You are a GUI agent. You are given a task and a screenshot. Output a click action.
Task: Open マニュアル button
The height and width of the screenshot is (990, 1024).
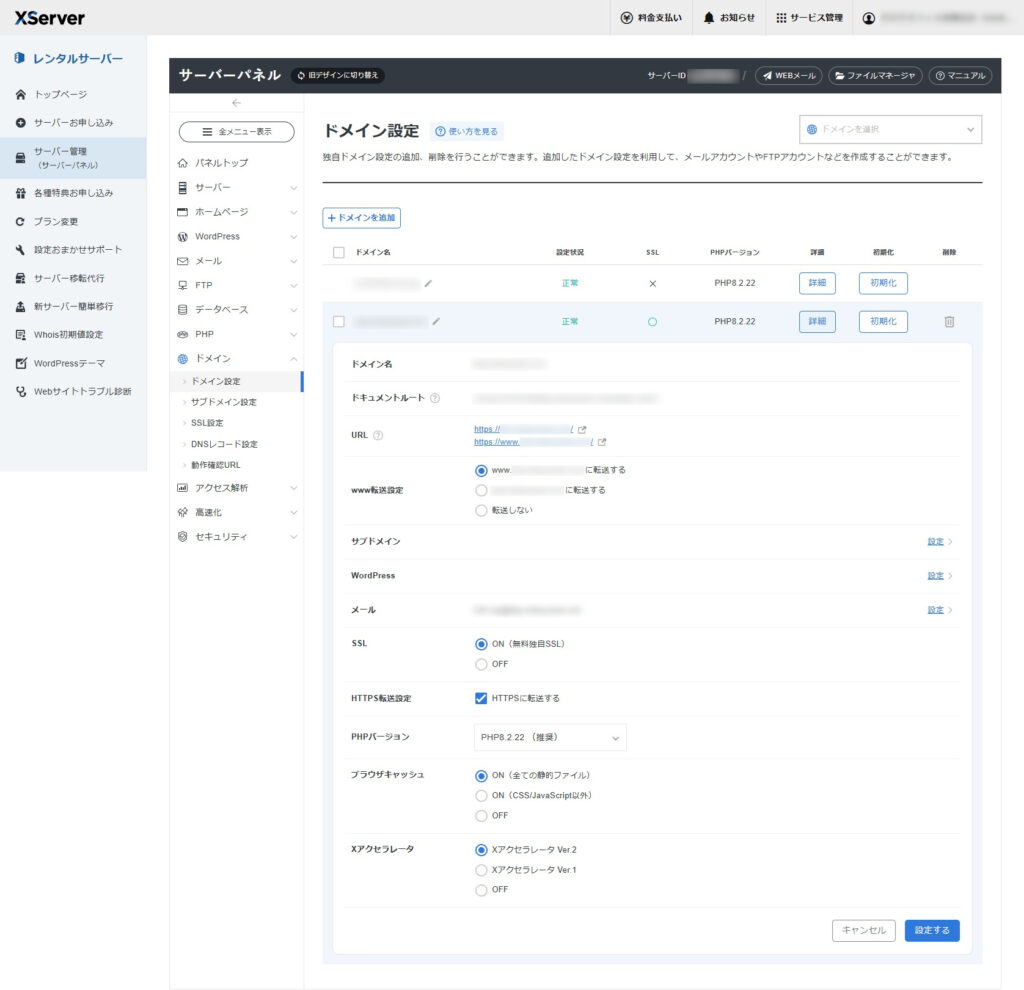960,76
